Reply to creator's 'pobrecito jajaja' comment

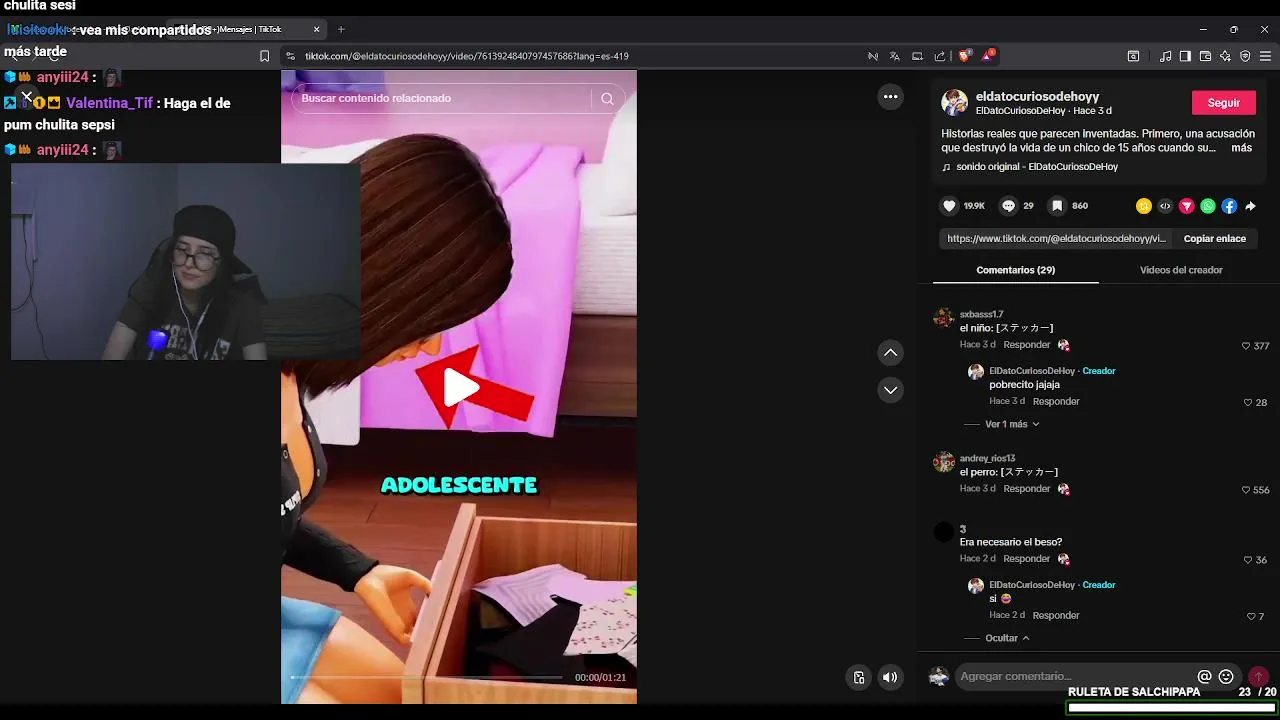[x=1056, y=402]
